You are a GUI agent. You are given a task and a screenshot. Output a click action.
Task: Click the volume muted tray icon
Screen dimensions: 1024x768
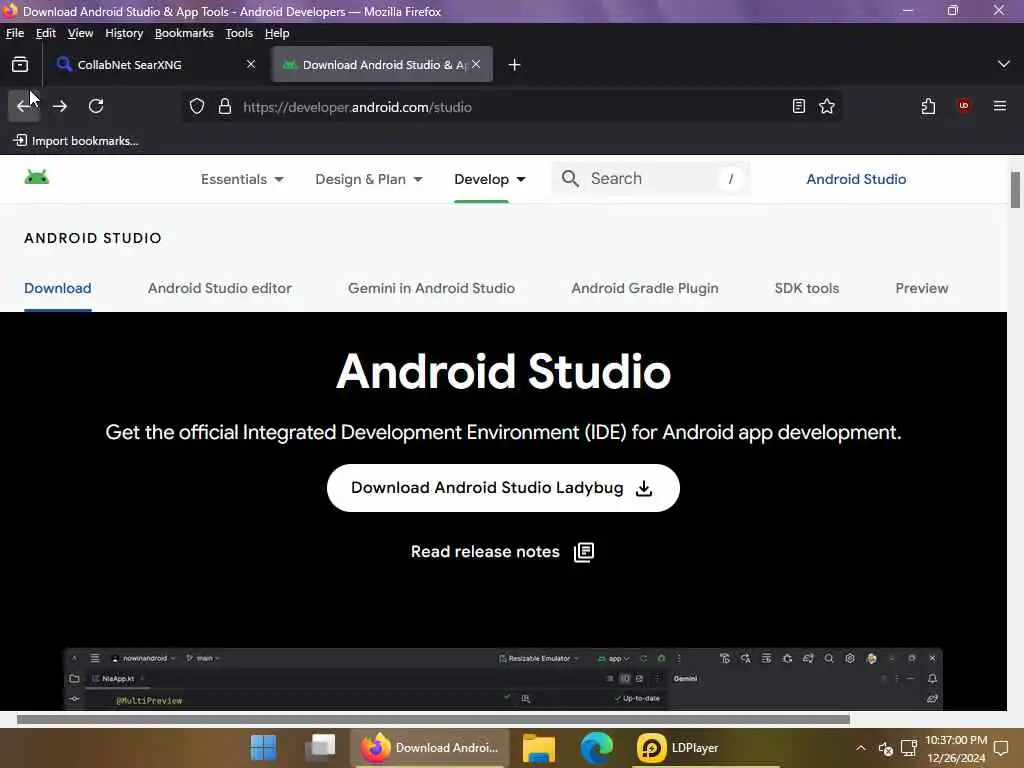pyautogui.click(x=886, y=748)
